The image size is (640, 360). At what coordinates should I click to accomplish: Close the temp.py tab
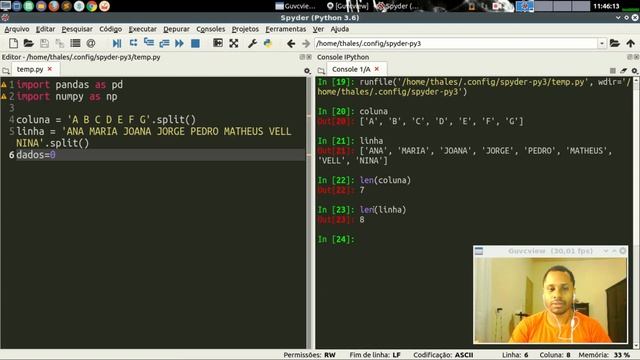point(50,69)
